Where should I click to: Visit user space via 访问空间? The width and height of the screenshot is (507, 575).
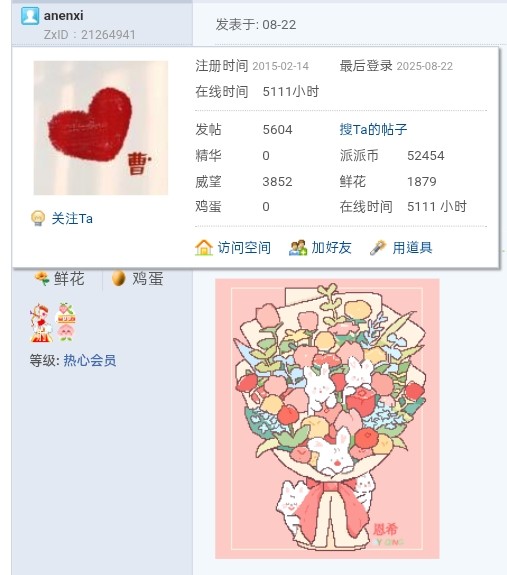pyautogui.click(x=244, y=248)
